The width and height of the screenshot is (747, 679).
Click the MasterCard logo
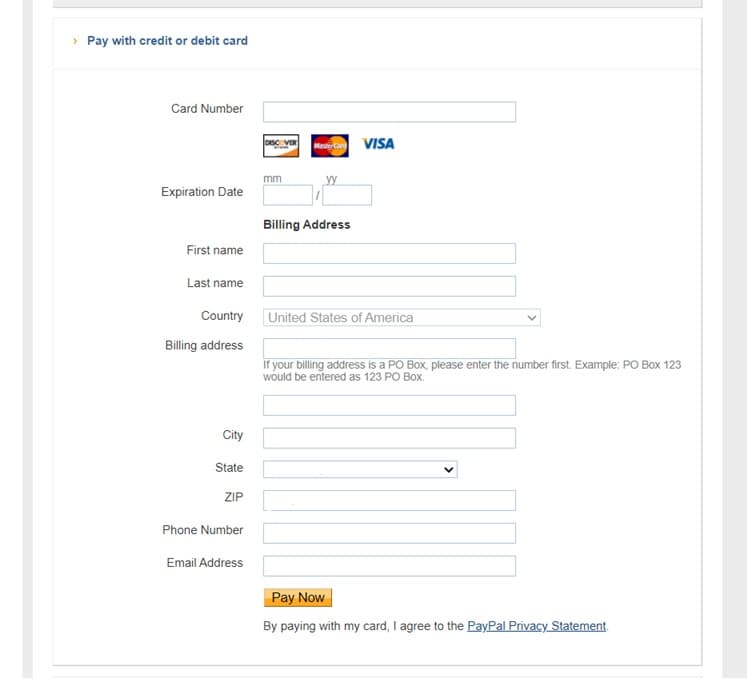(329, 145)
